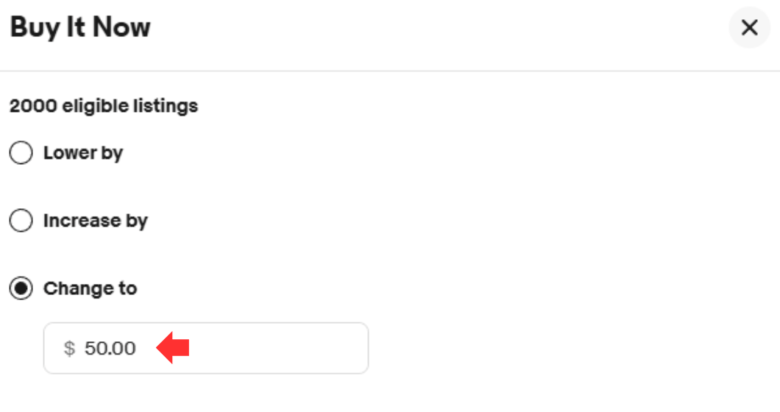Click empty area right of red arrow in field
780x412 pixels.
click(x=280, y=348)
